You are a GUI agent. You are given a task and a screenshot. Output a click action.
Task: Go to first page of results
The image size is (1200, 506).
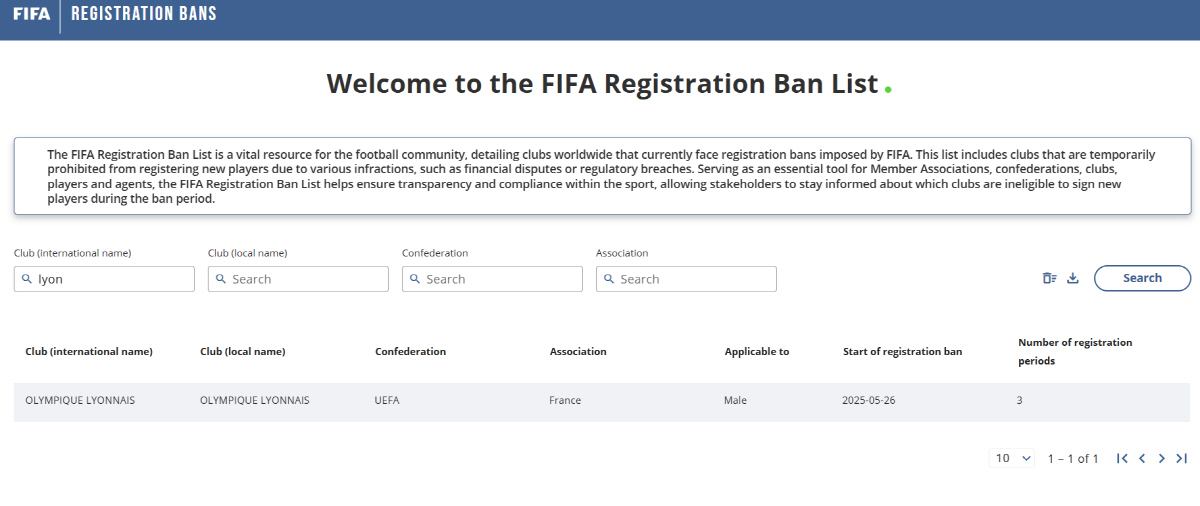click(1122, 458)
